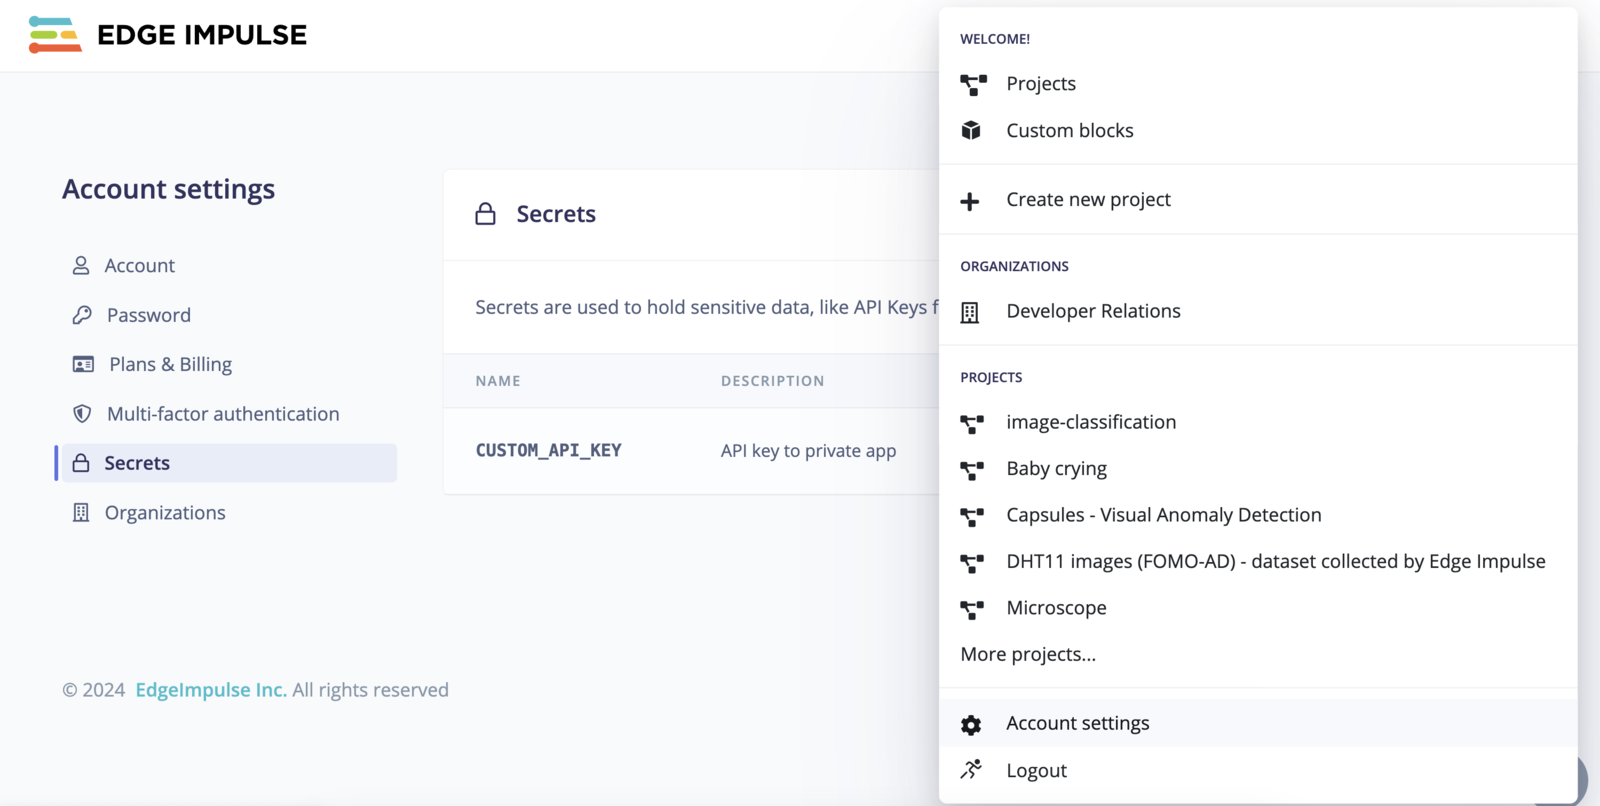Open Organizations in the sidebar
1600x806 pixels.
tap(165, 512)
